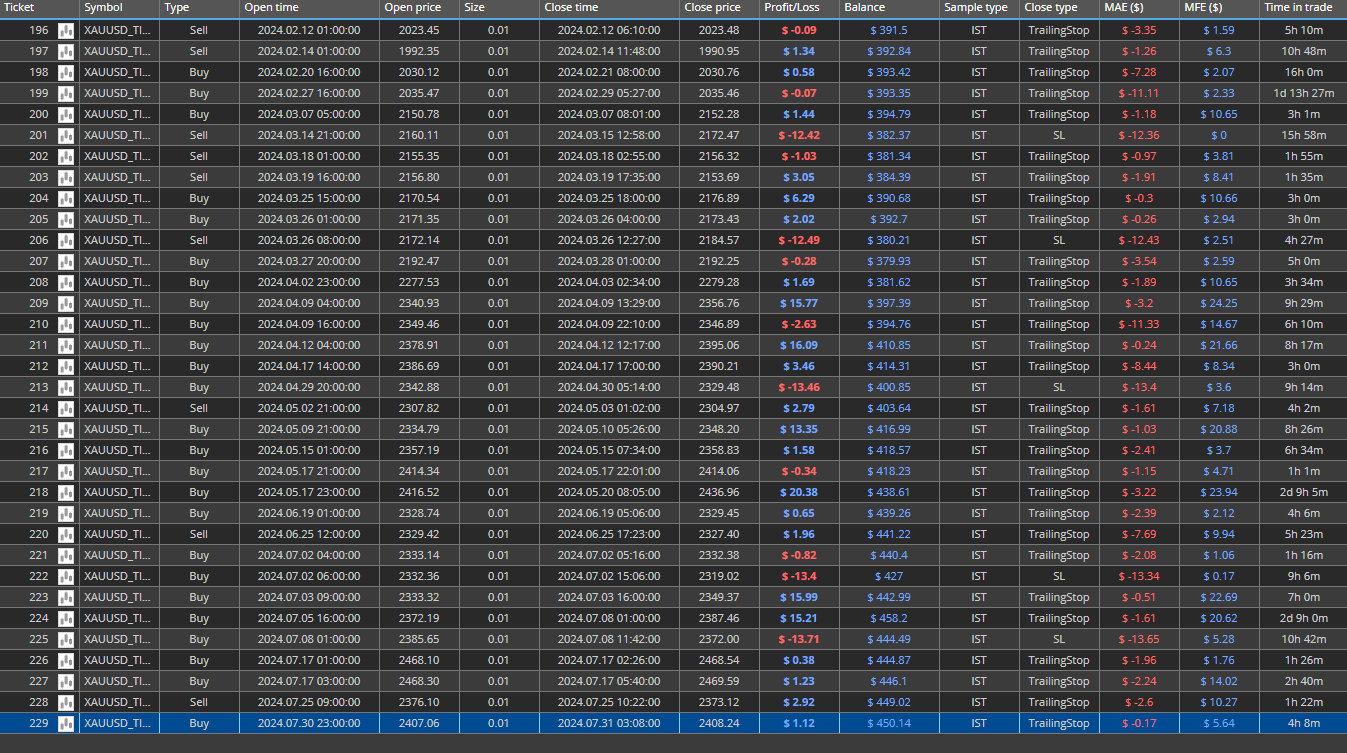The image size is (1347, 753).
Task: Sort trades by Symbol column header
Action: click(120, 8)
